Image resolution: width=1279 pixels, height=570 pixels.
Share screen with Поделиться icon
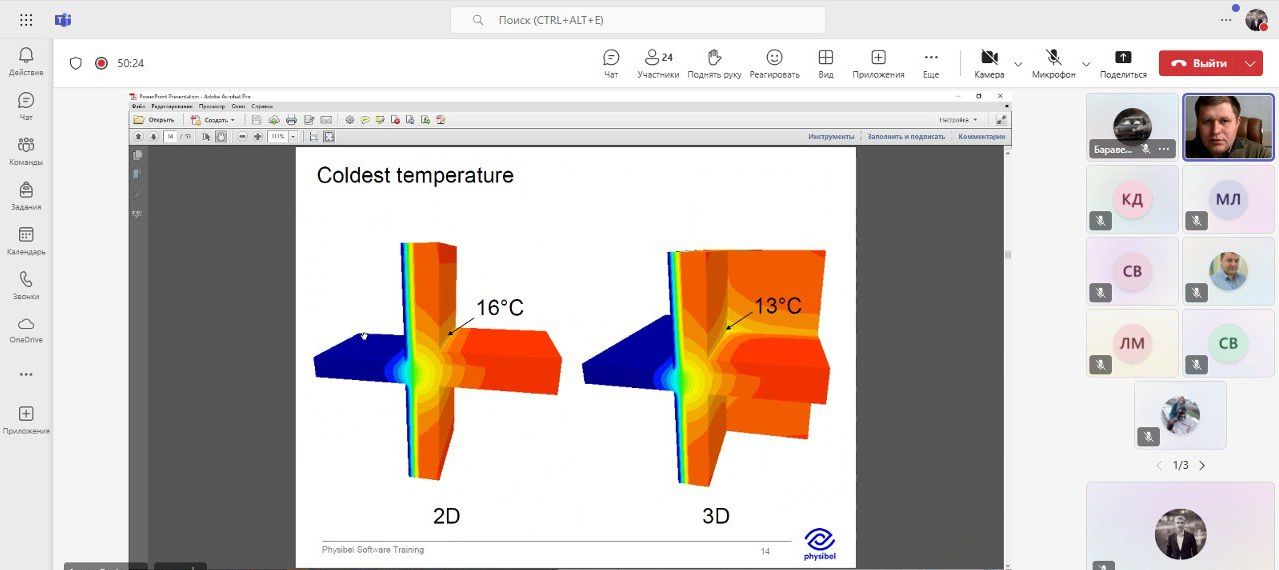[1123, 64]
